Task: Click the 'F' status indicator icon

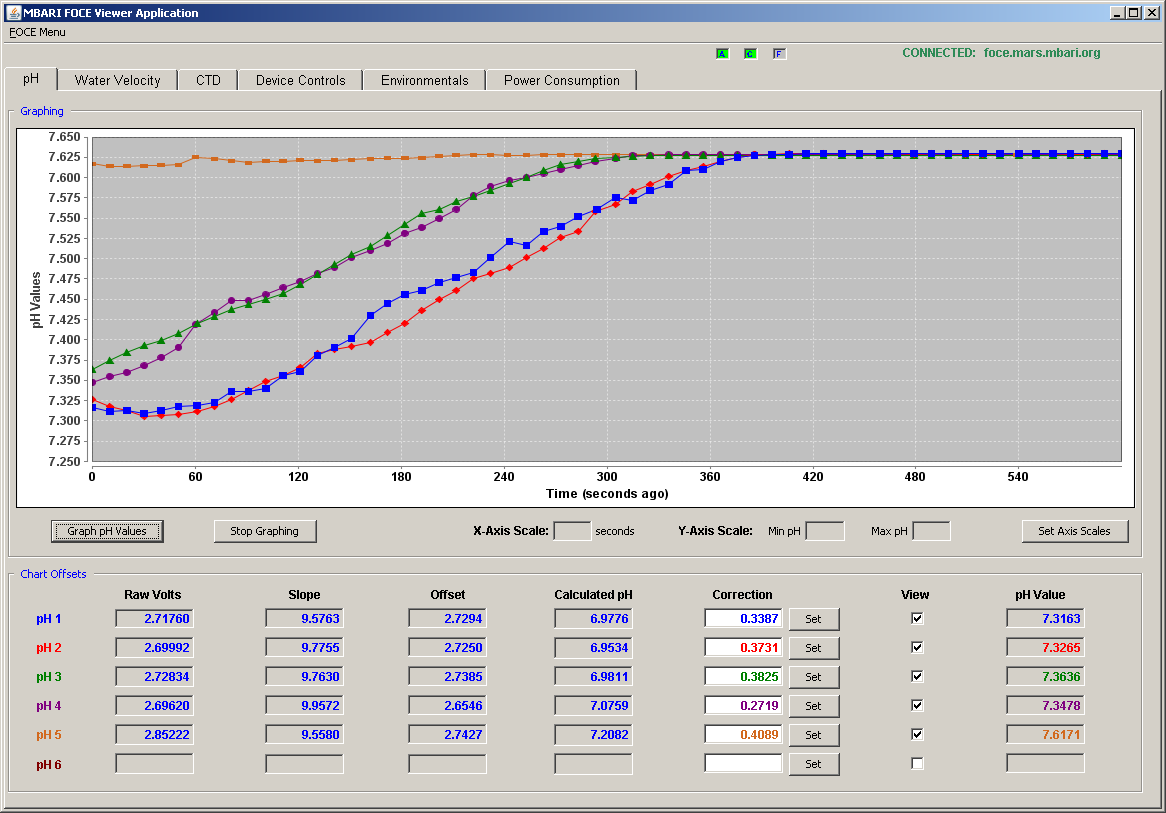Action: pos(779,54)
